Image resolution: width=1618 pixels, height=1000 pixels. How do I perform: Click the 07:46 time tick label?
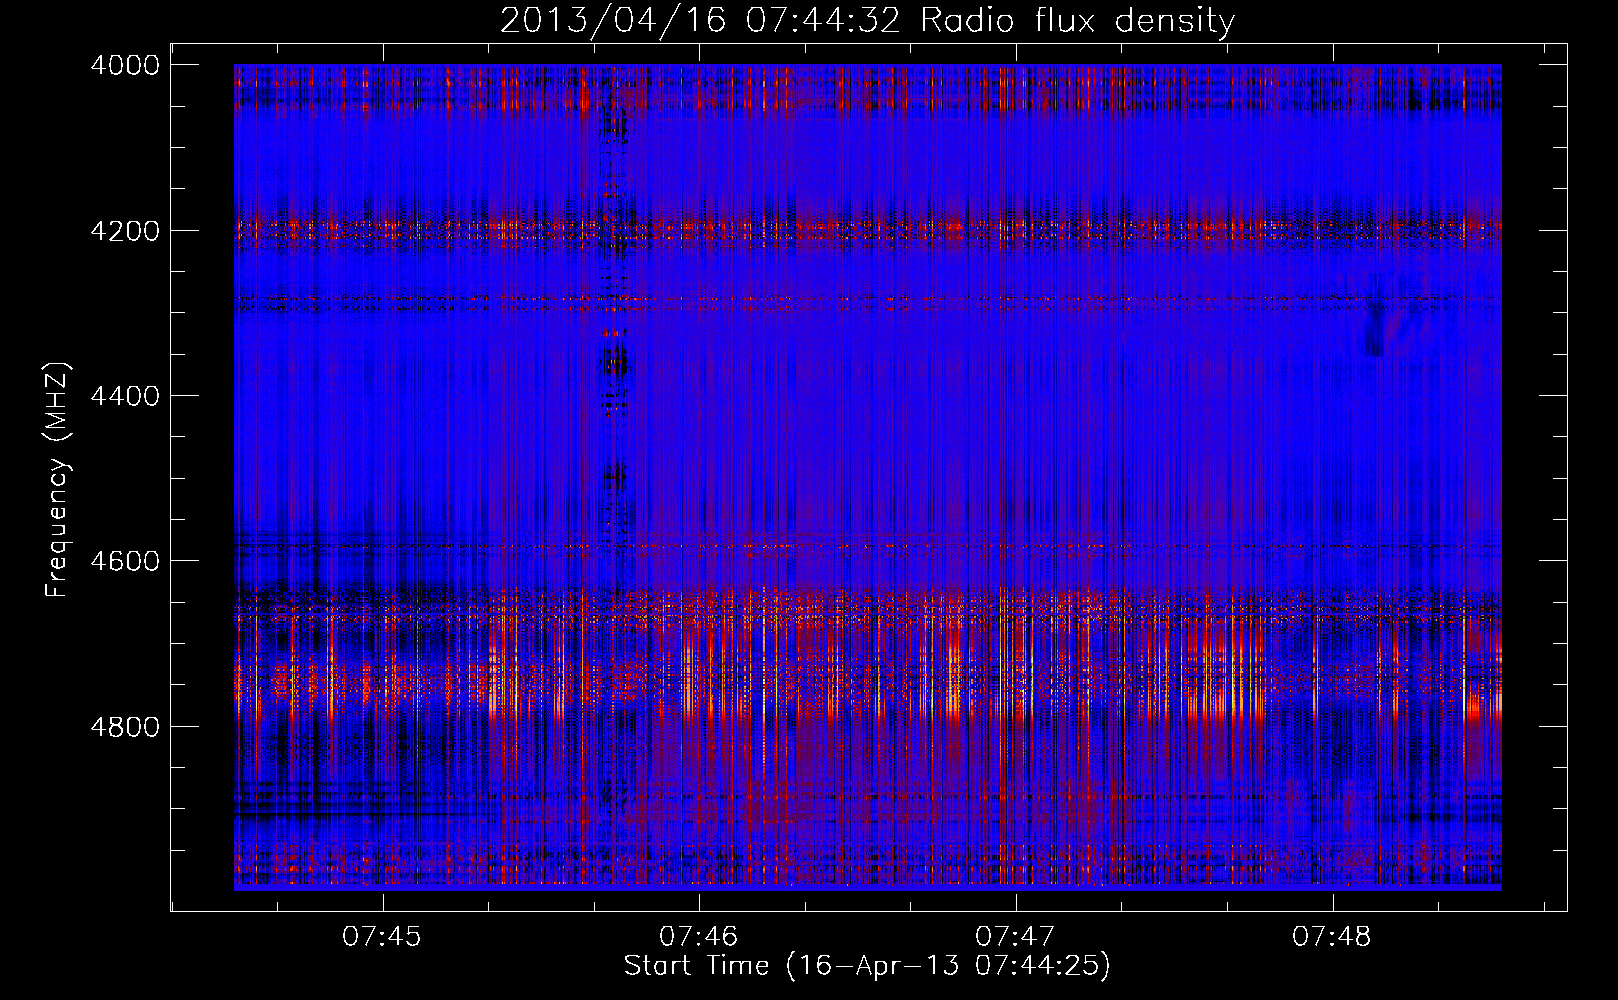tap(698, 937)
